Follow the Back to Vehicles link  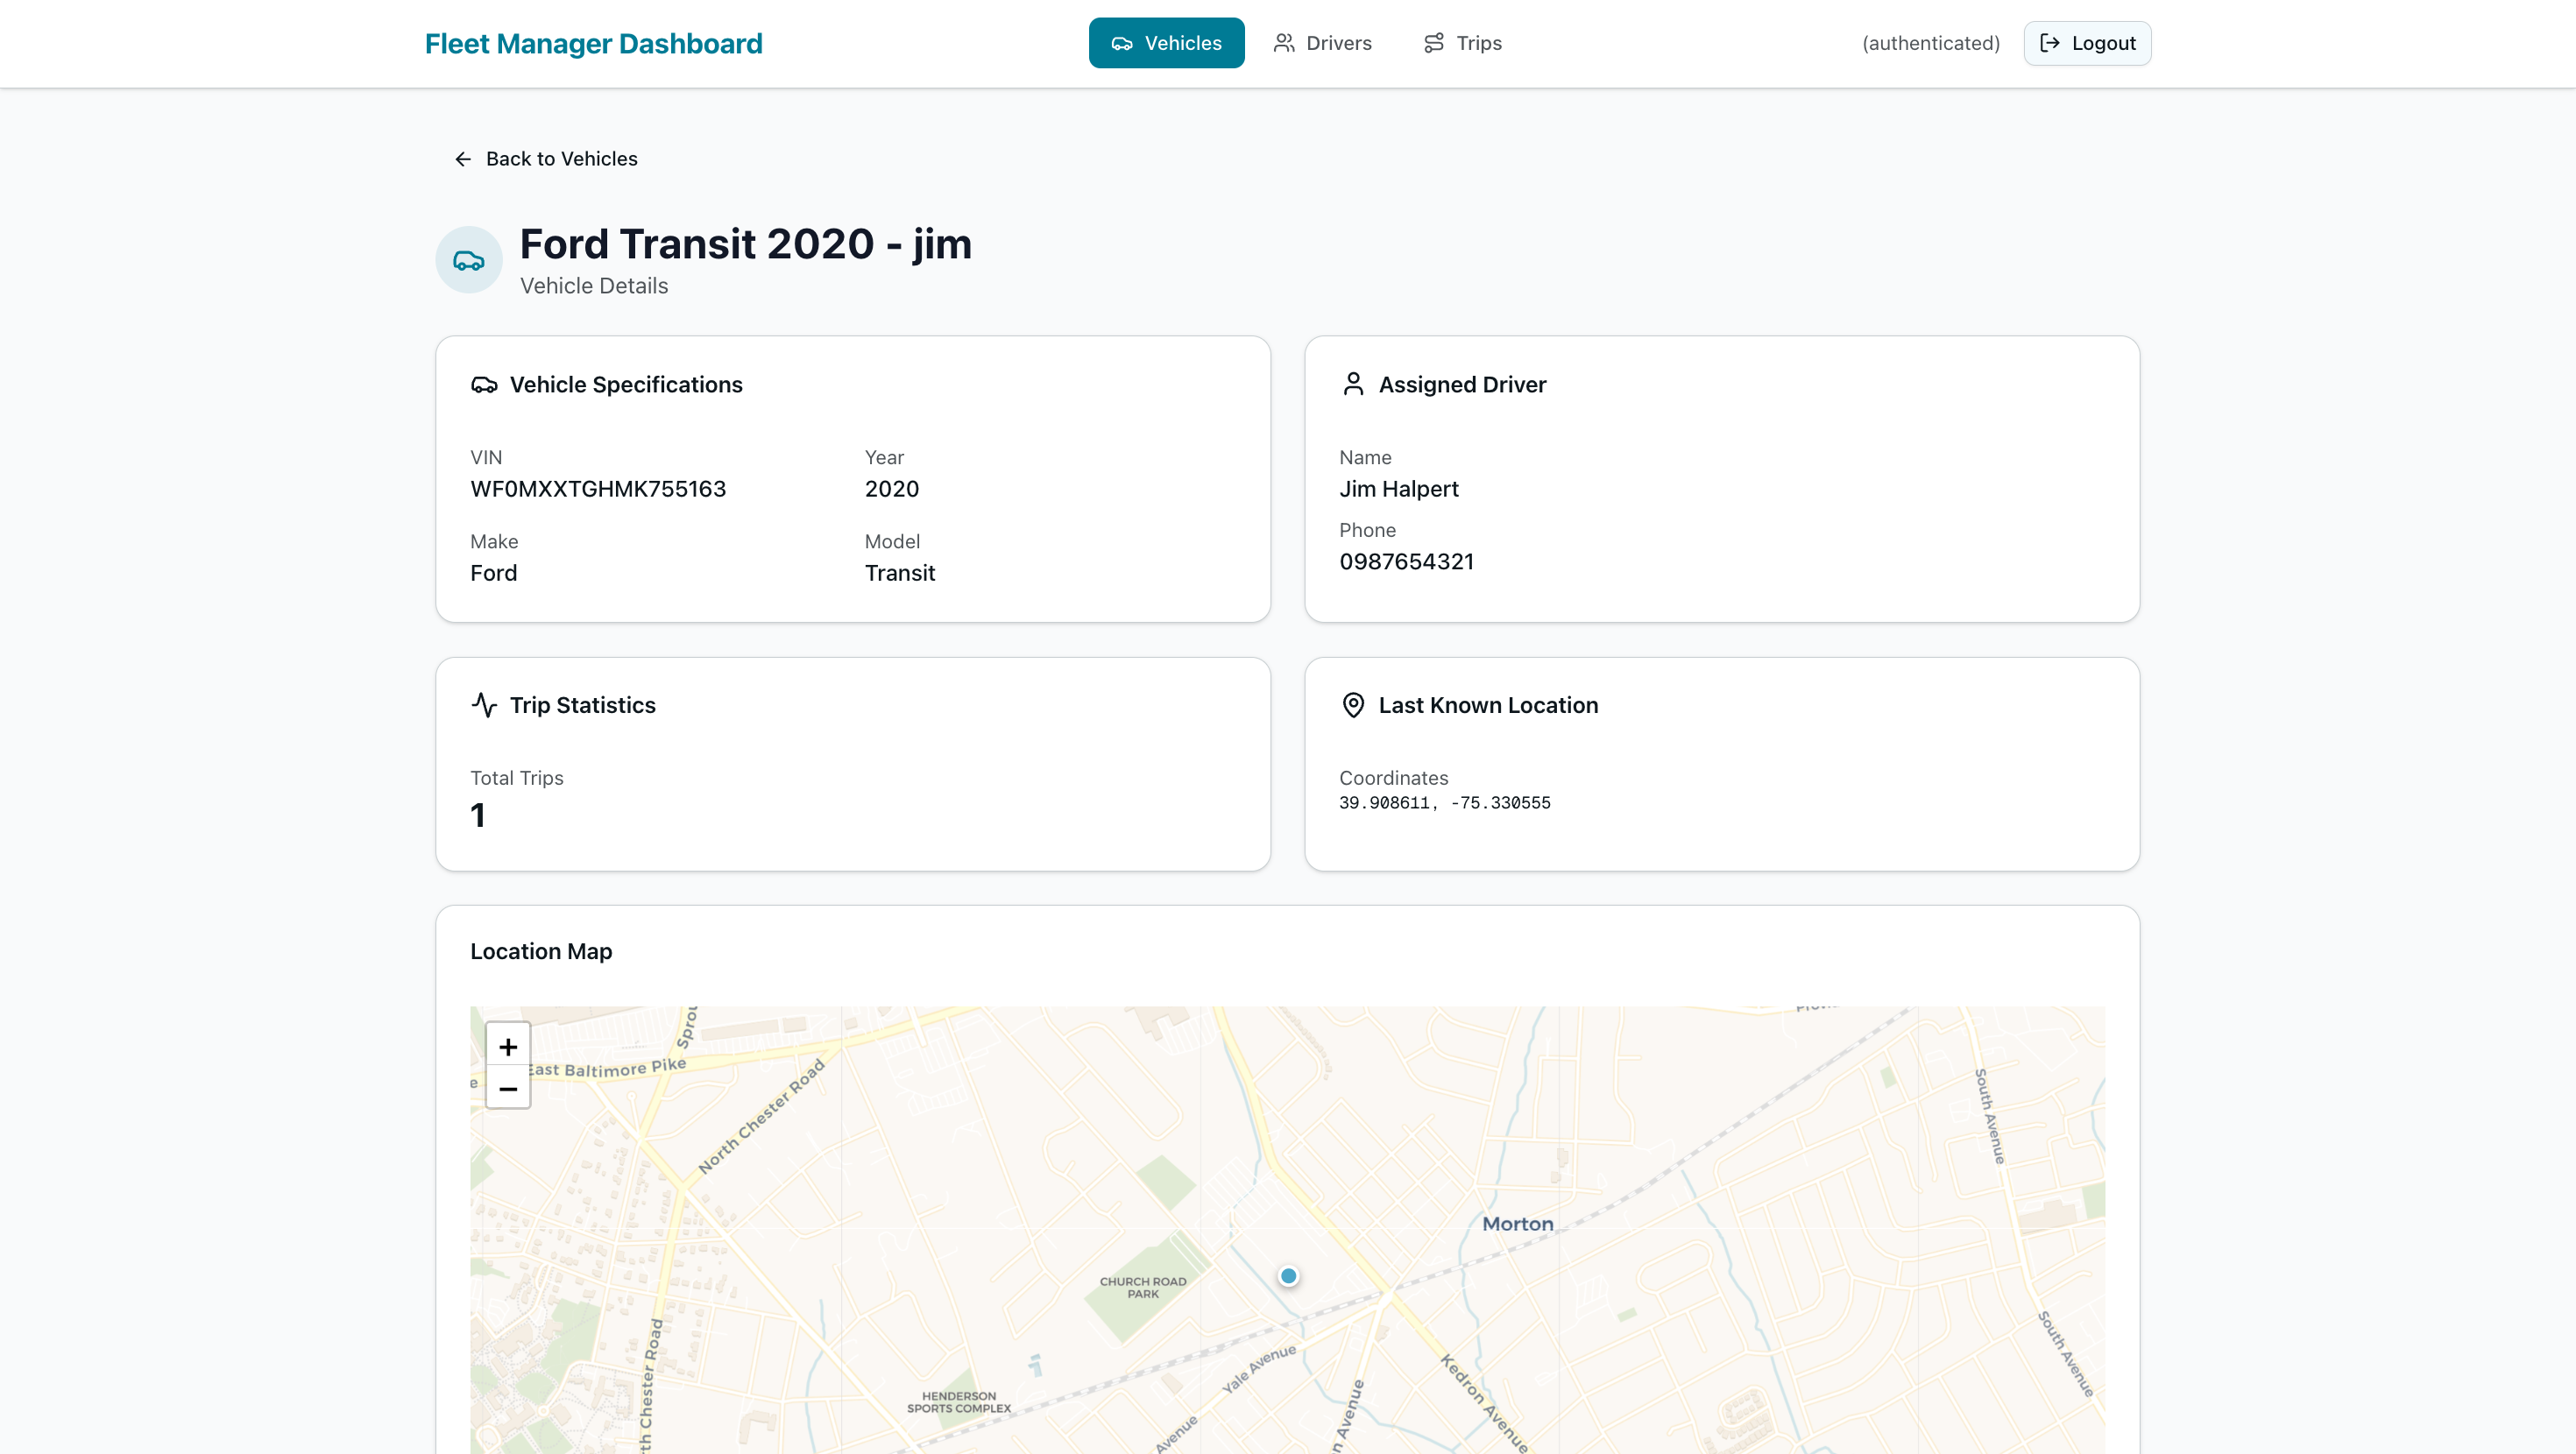pos(561,159)
